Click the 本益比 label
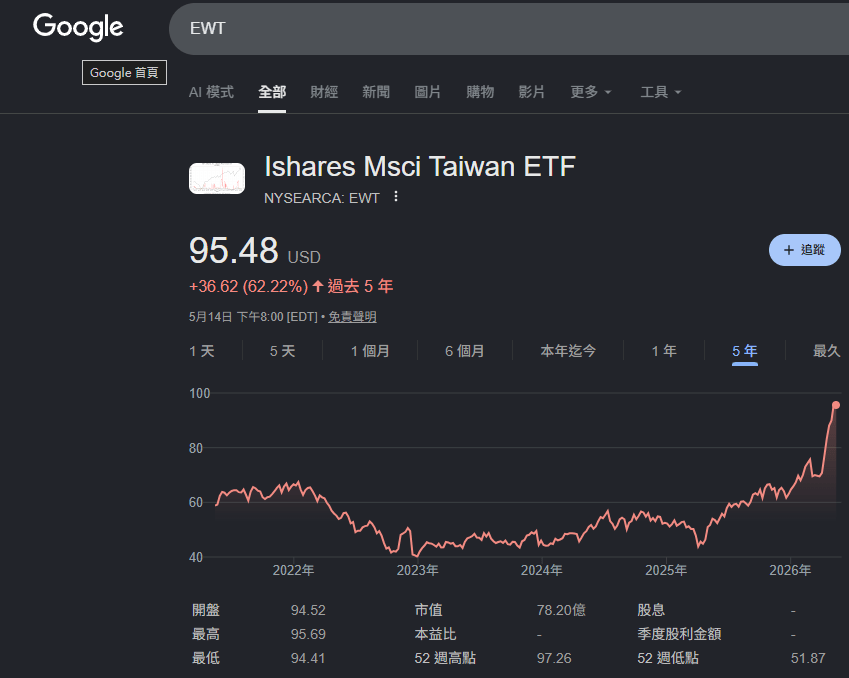The height and width of the screenshot is (678, 849). pos(435,634)
